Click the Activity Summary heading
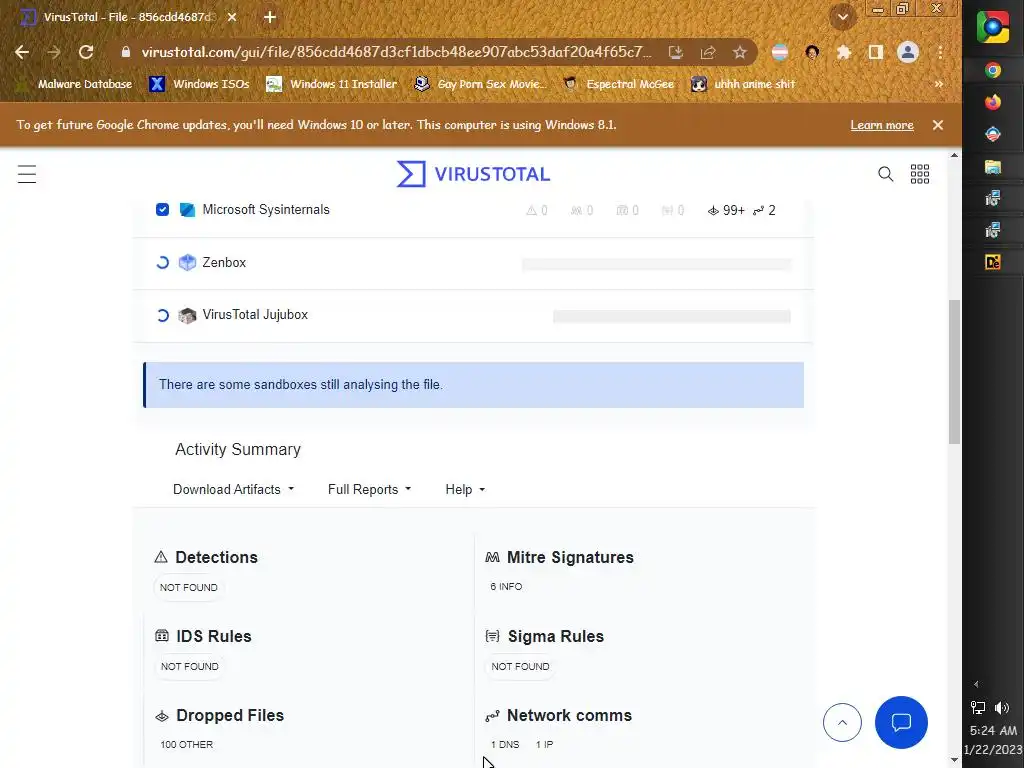Viewport: 1024px width, 768px height. pyautogui.click(x=238, y=449)
